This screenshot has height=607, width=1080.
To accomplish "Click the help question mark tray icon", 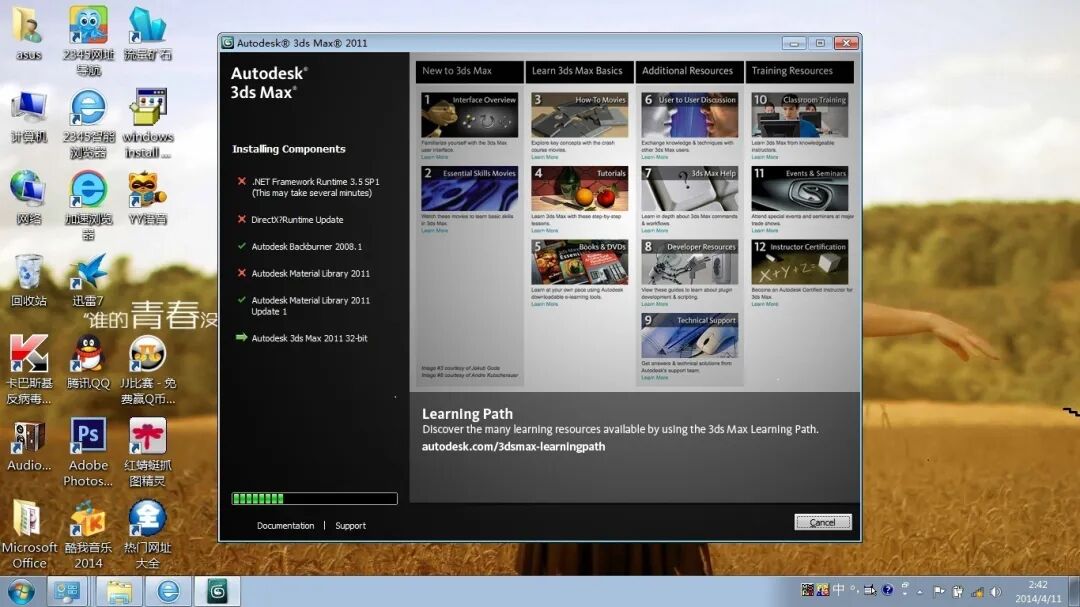I will (x=887, y=590).
